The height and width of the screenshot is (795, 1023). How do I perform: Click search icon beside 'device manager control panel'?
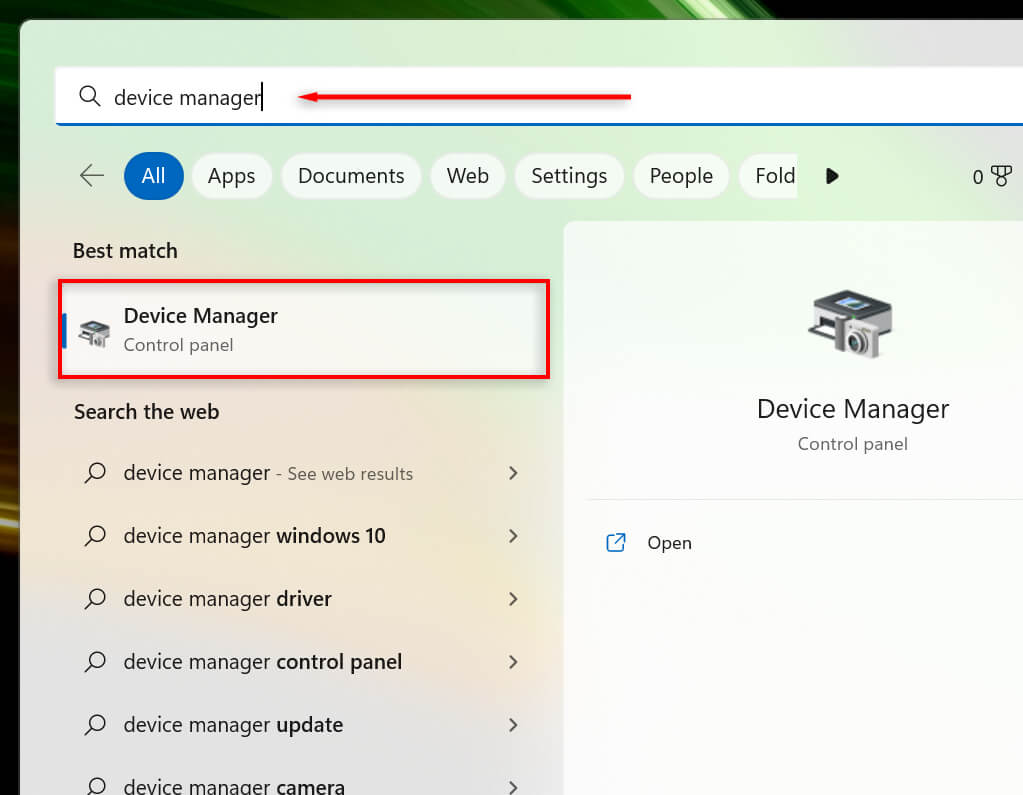pos(95,662)
